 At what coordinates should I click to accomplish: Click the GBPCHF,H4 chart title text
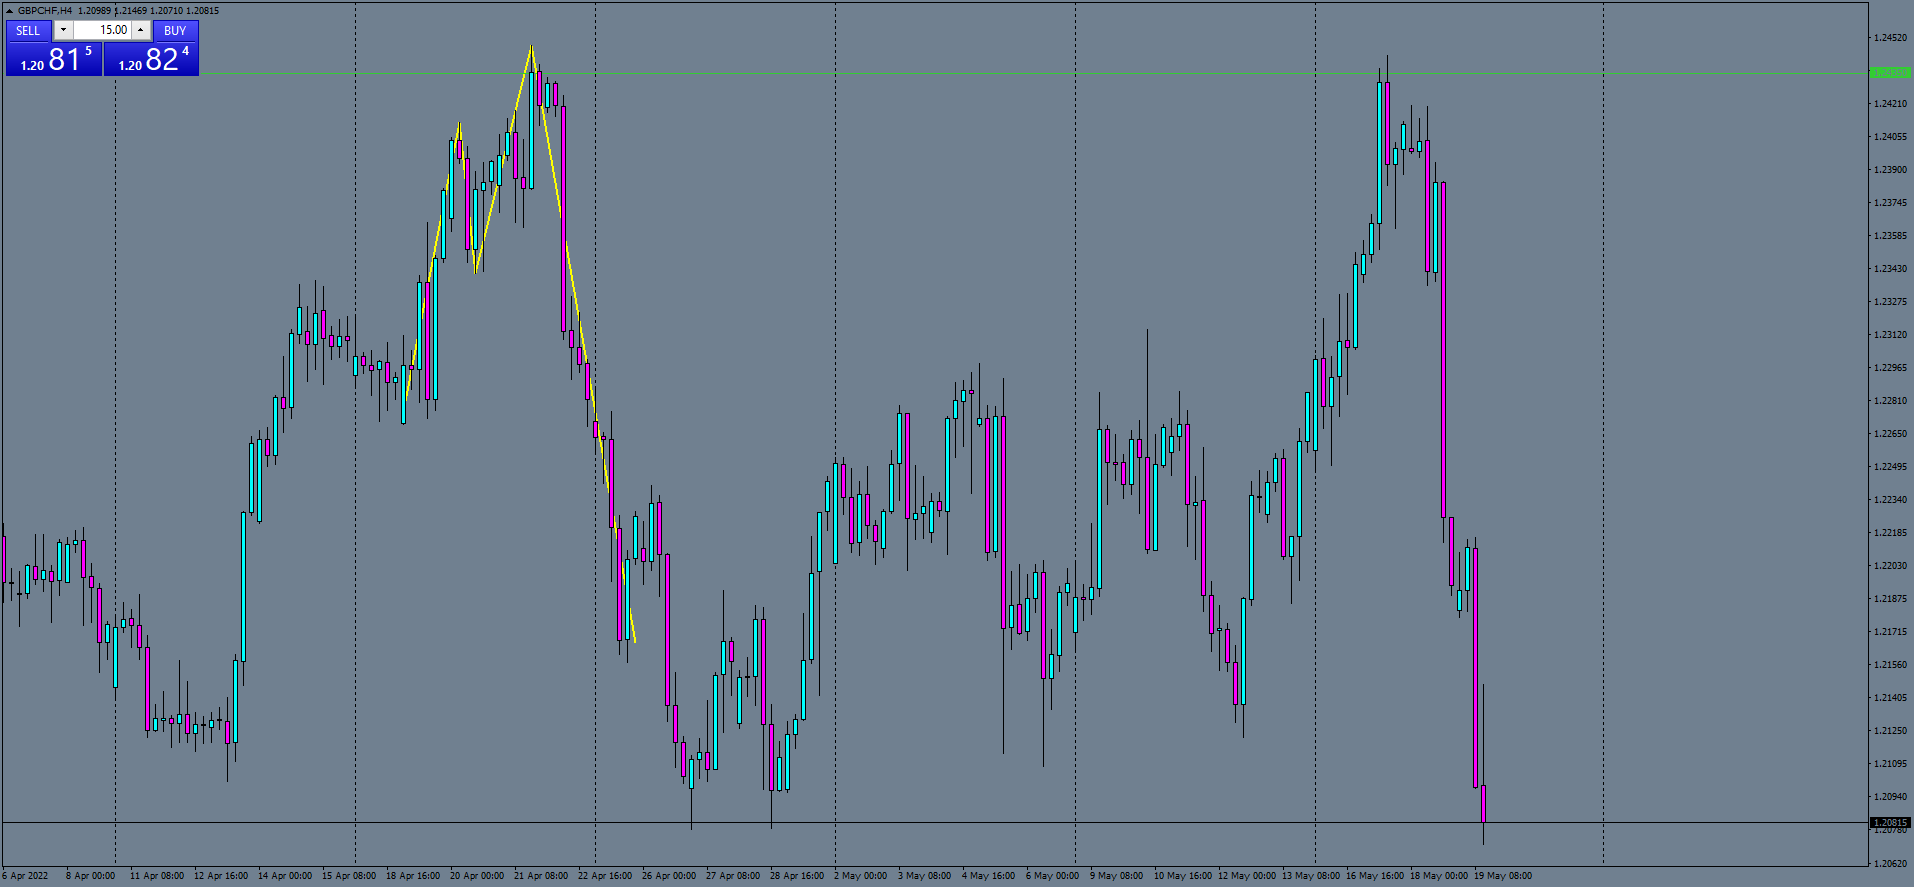tap(45, 11)
